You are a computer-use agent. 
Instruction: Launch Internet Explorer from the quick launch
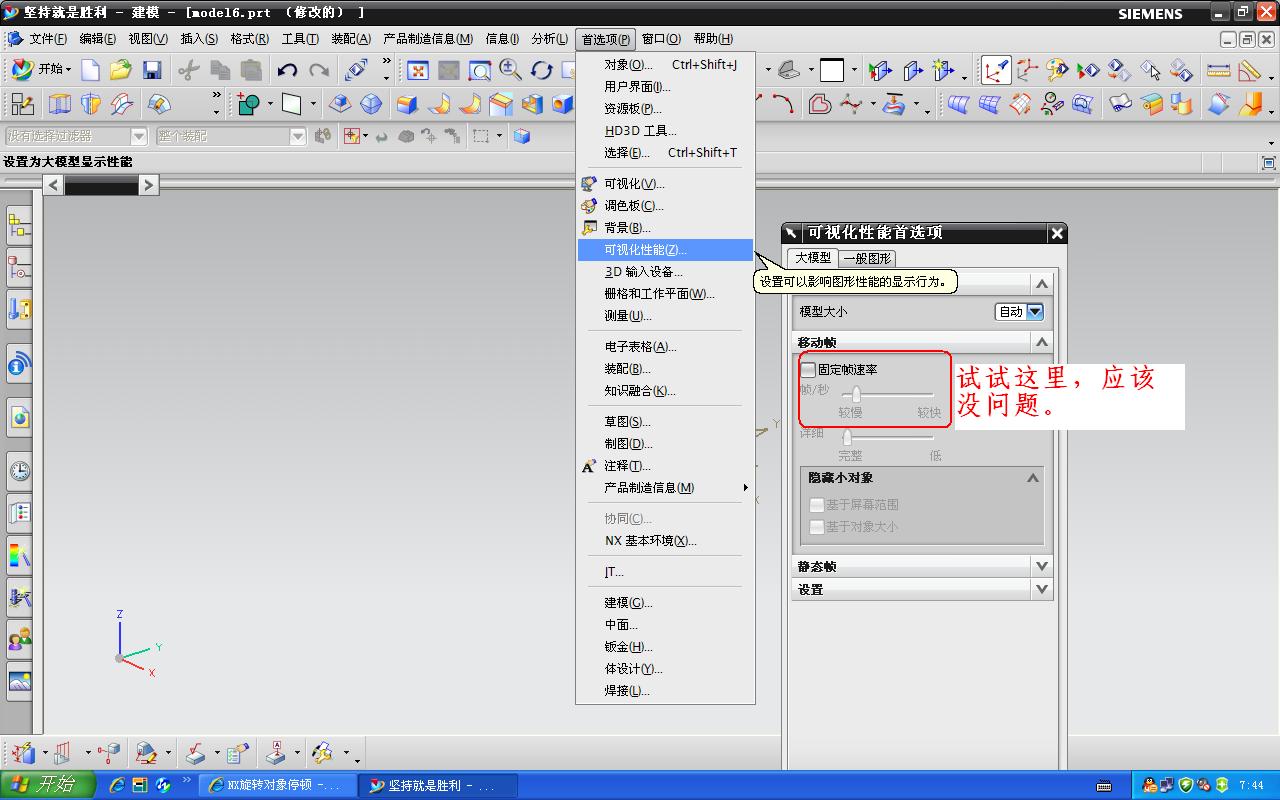tap(118, 785)
